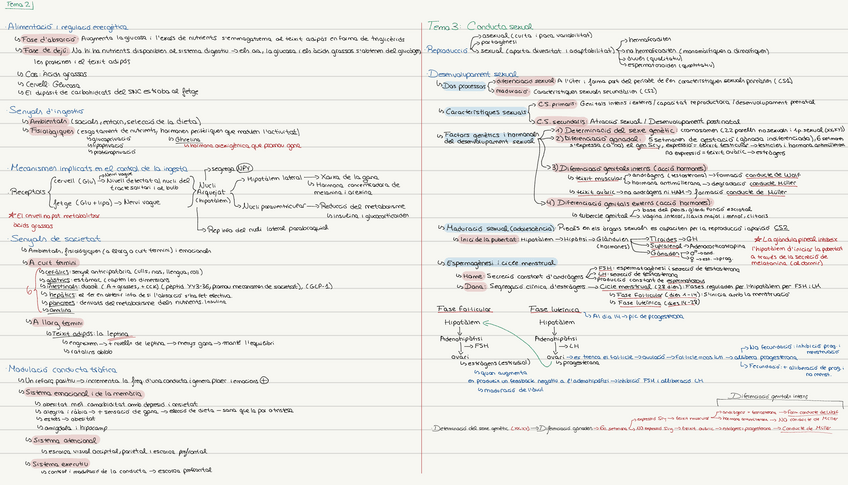This screenshot has height=485, width=848.
Task: Click '3) Diferenciació genitals interns'
Action: [x=630, y=168]
